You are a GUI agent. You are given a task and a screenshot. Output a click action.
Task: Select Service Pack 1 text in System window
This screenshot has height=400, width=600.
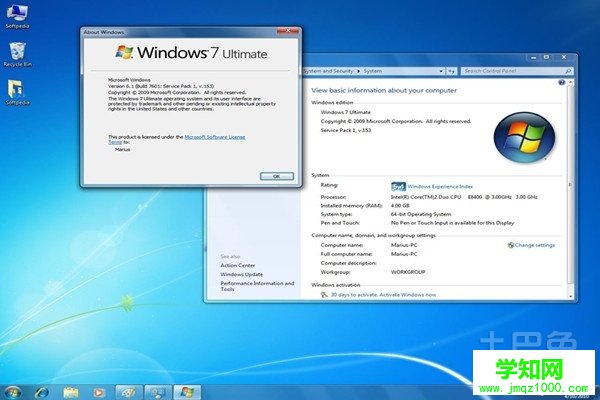coord(346,131)
